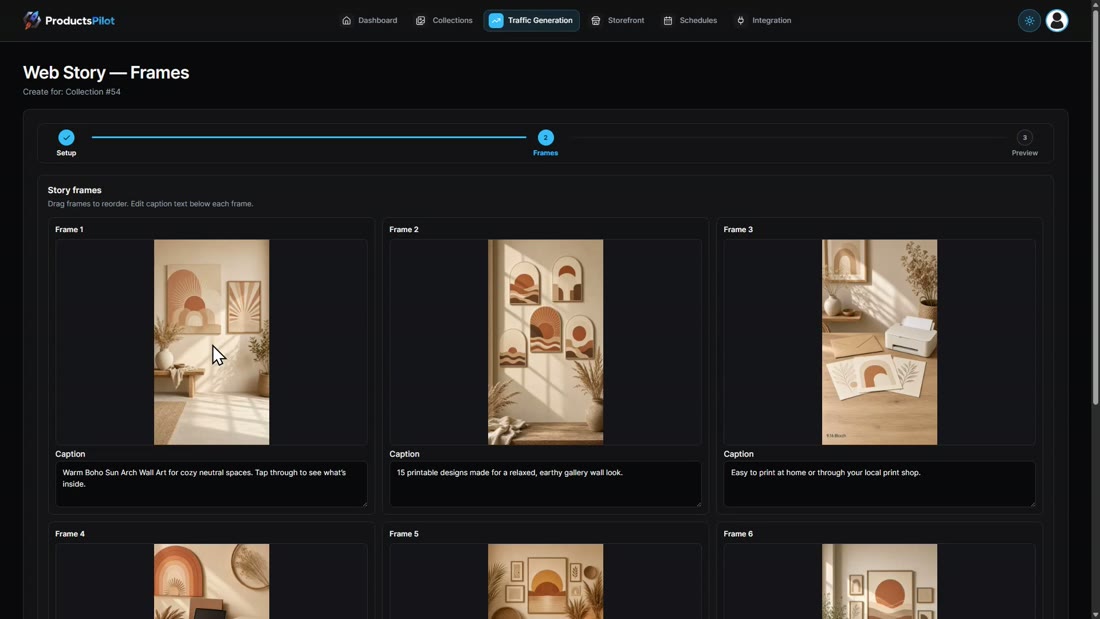Edit the Frame 1 caption text box

211,484
